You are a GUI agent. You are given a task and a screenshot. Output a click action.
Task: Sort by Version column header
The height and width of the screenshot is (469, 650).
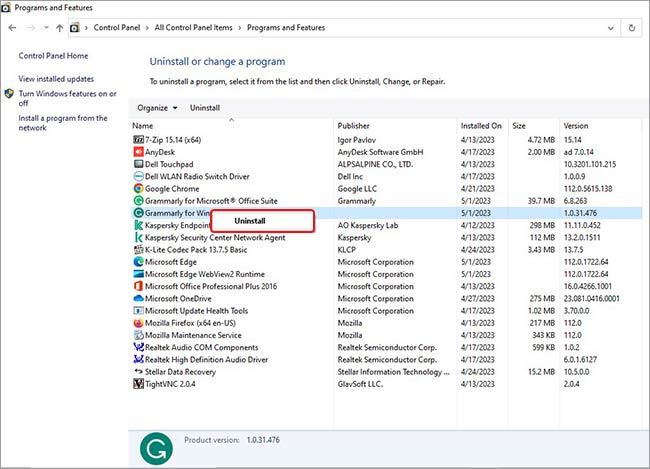pyautogui.click(x=576, y=126)
